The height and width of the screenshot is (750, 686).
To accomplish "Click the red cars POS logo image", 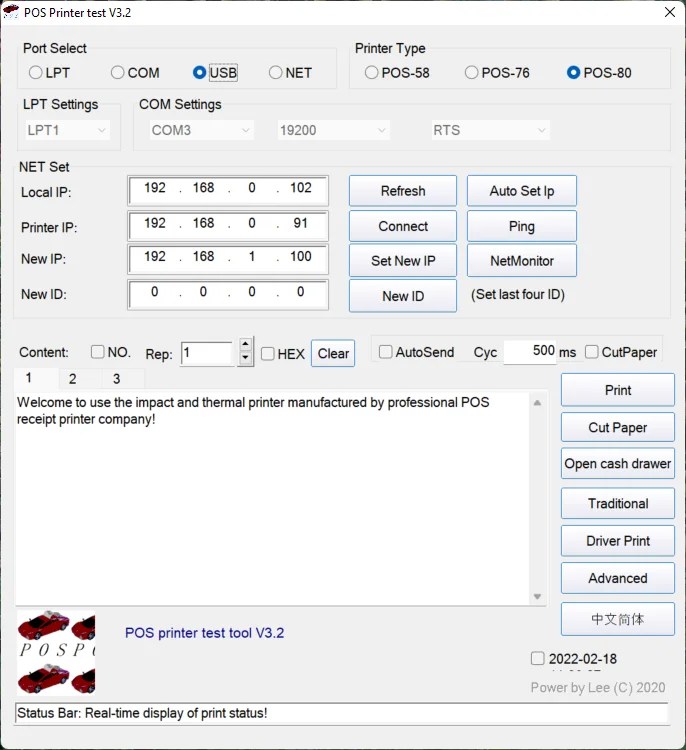I will (56, 651).
